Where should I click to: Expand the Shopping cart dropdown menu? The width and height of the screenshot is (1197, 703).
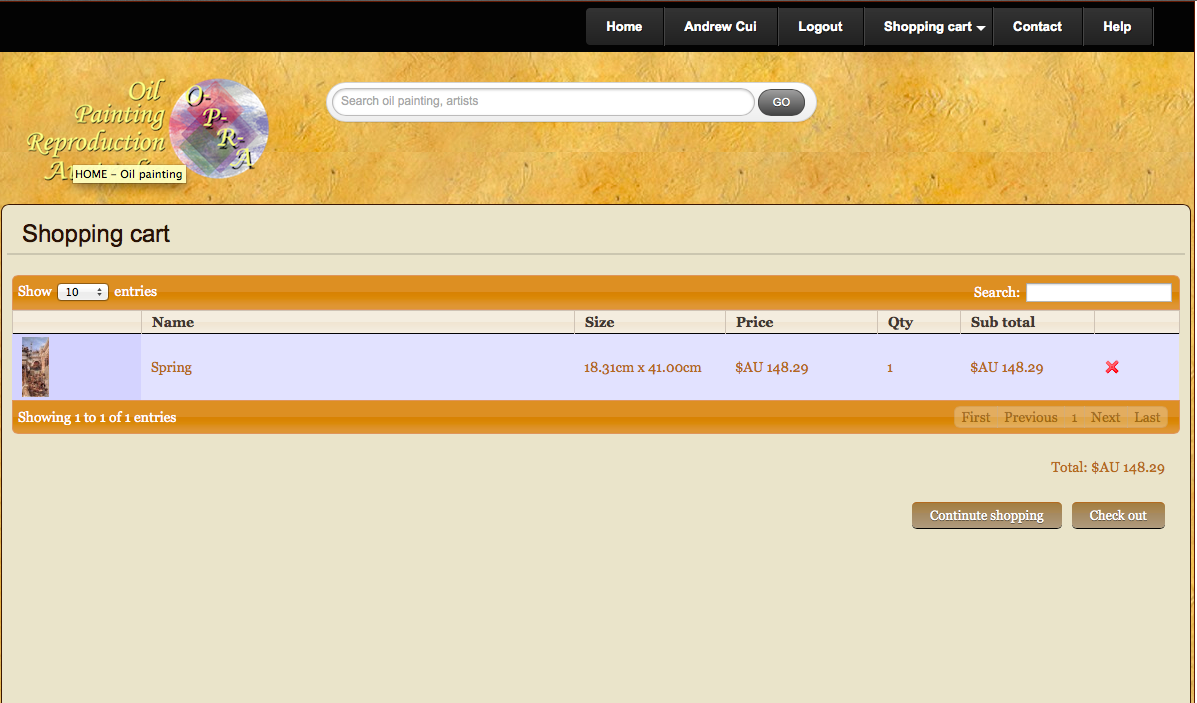click(x=935, y=27)
